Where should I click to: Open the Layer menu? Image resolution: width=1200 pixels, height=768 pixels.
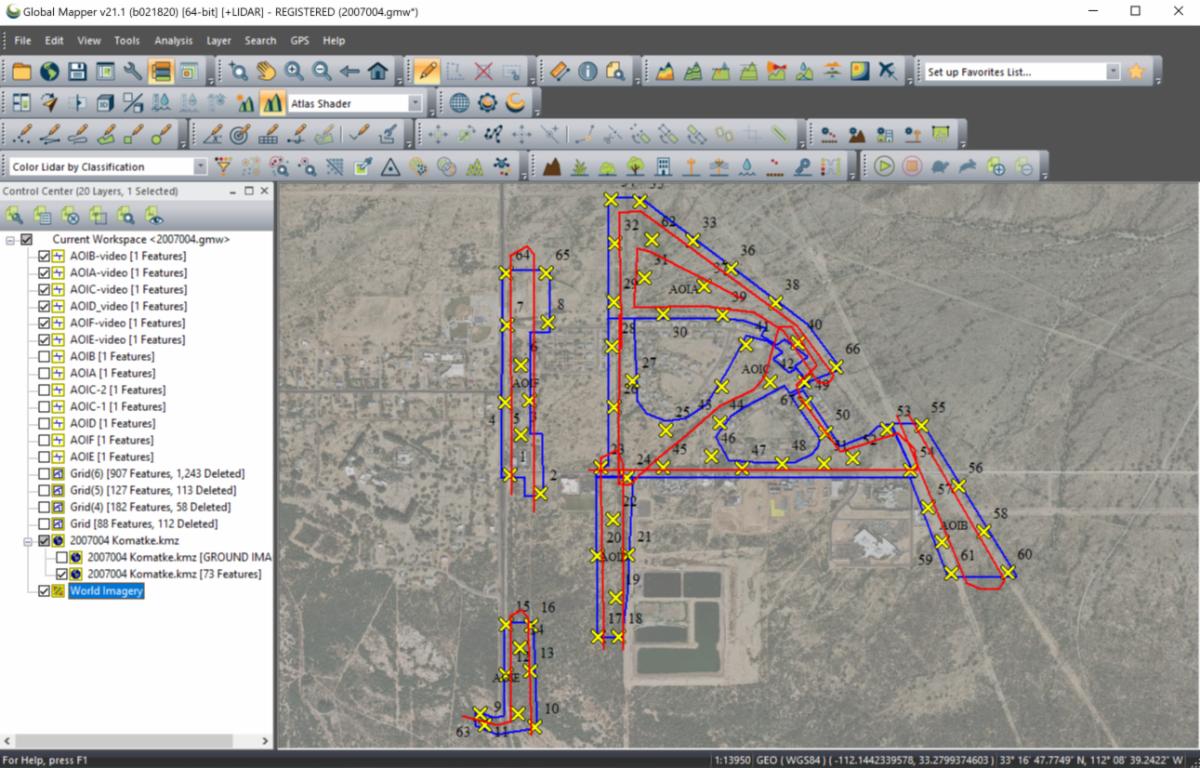(x=218, y=41)
